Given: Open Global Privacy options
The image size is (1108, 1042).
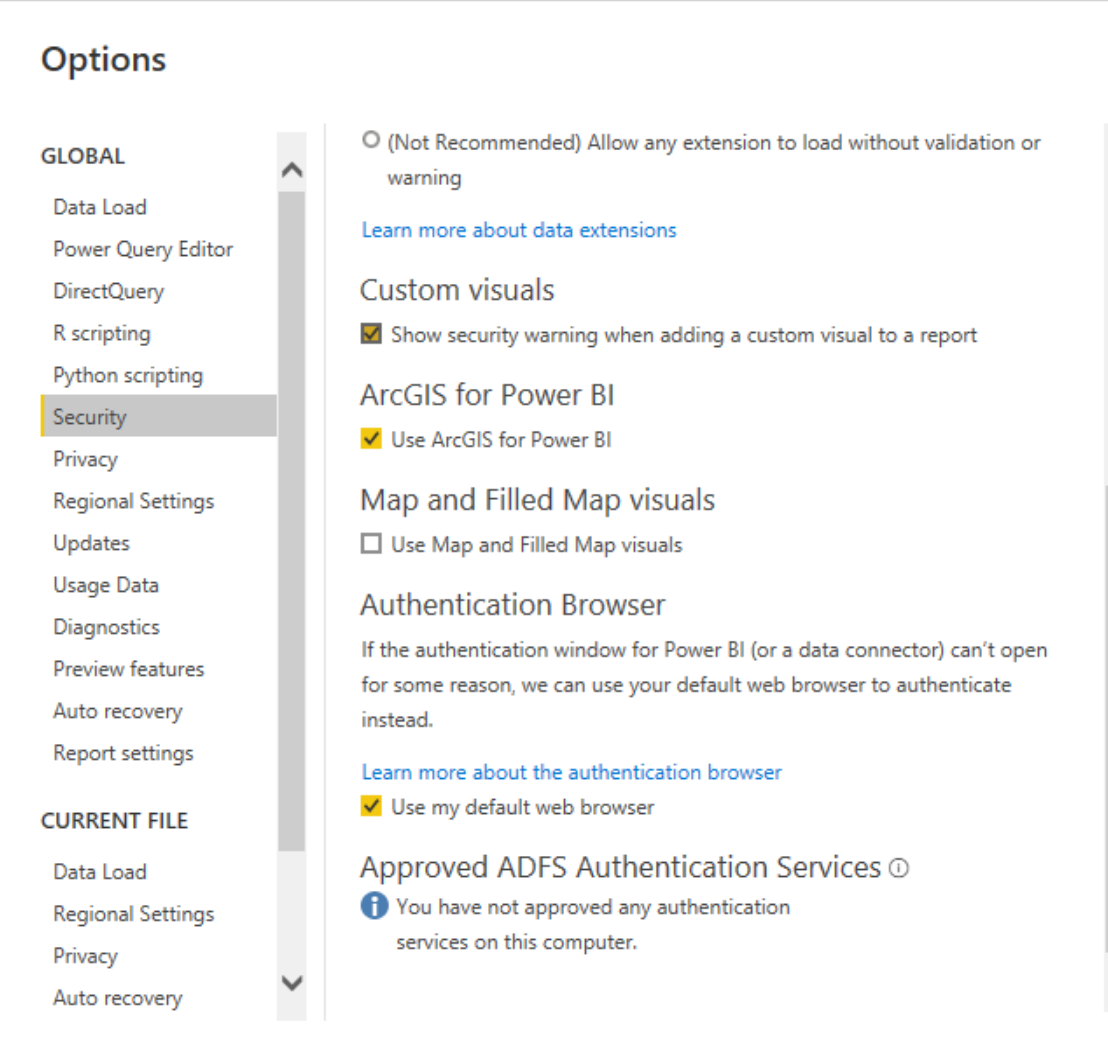Looking at the screenshot, I should 86,459.
